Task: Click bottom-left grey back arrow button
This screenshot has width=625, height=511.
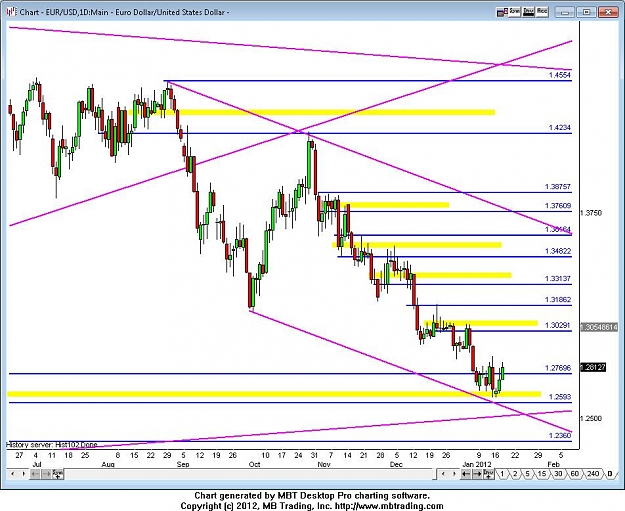Action: tap(35, 474)
